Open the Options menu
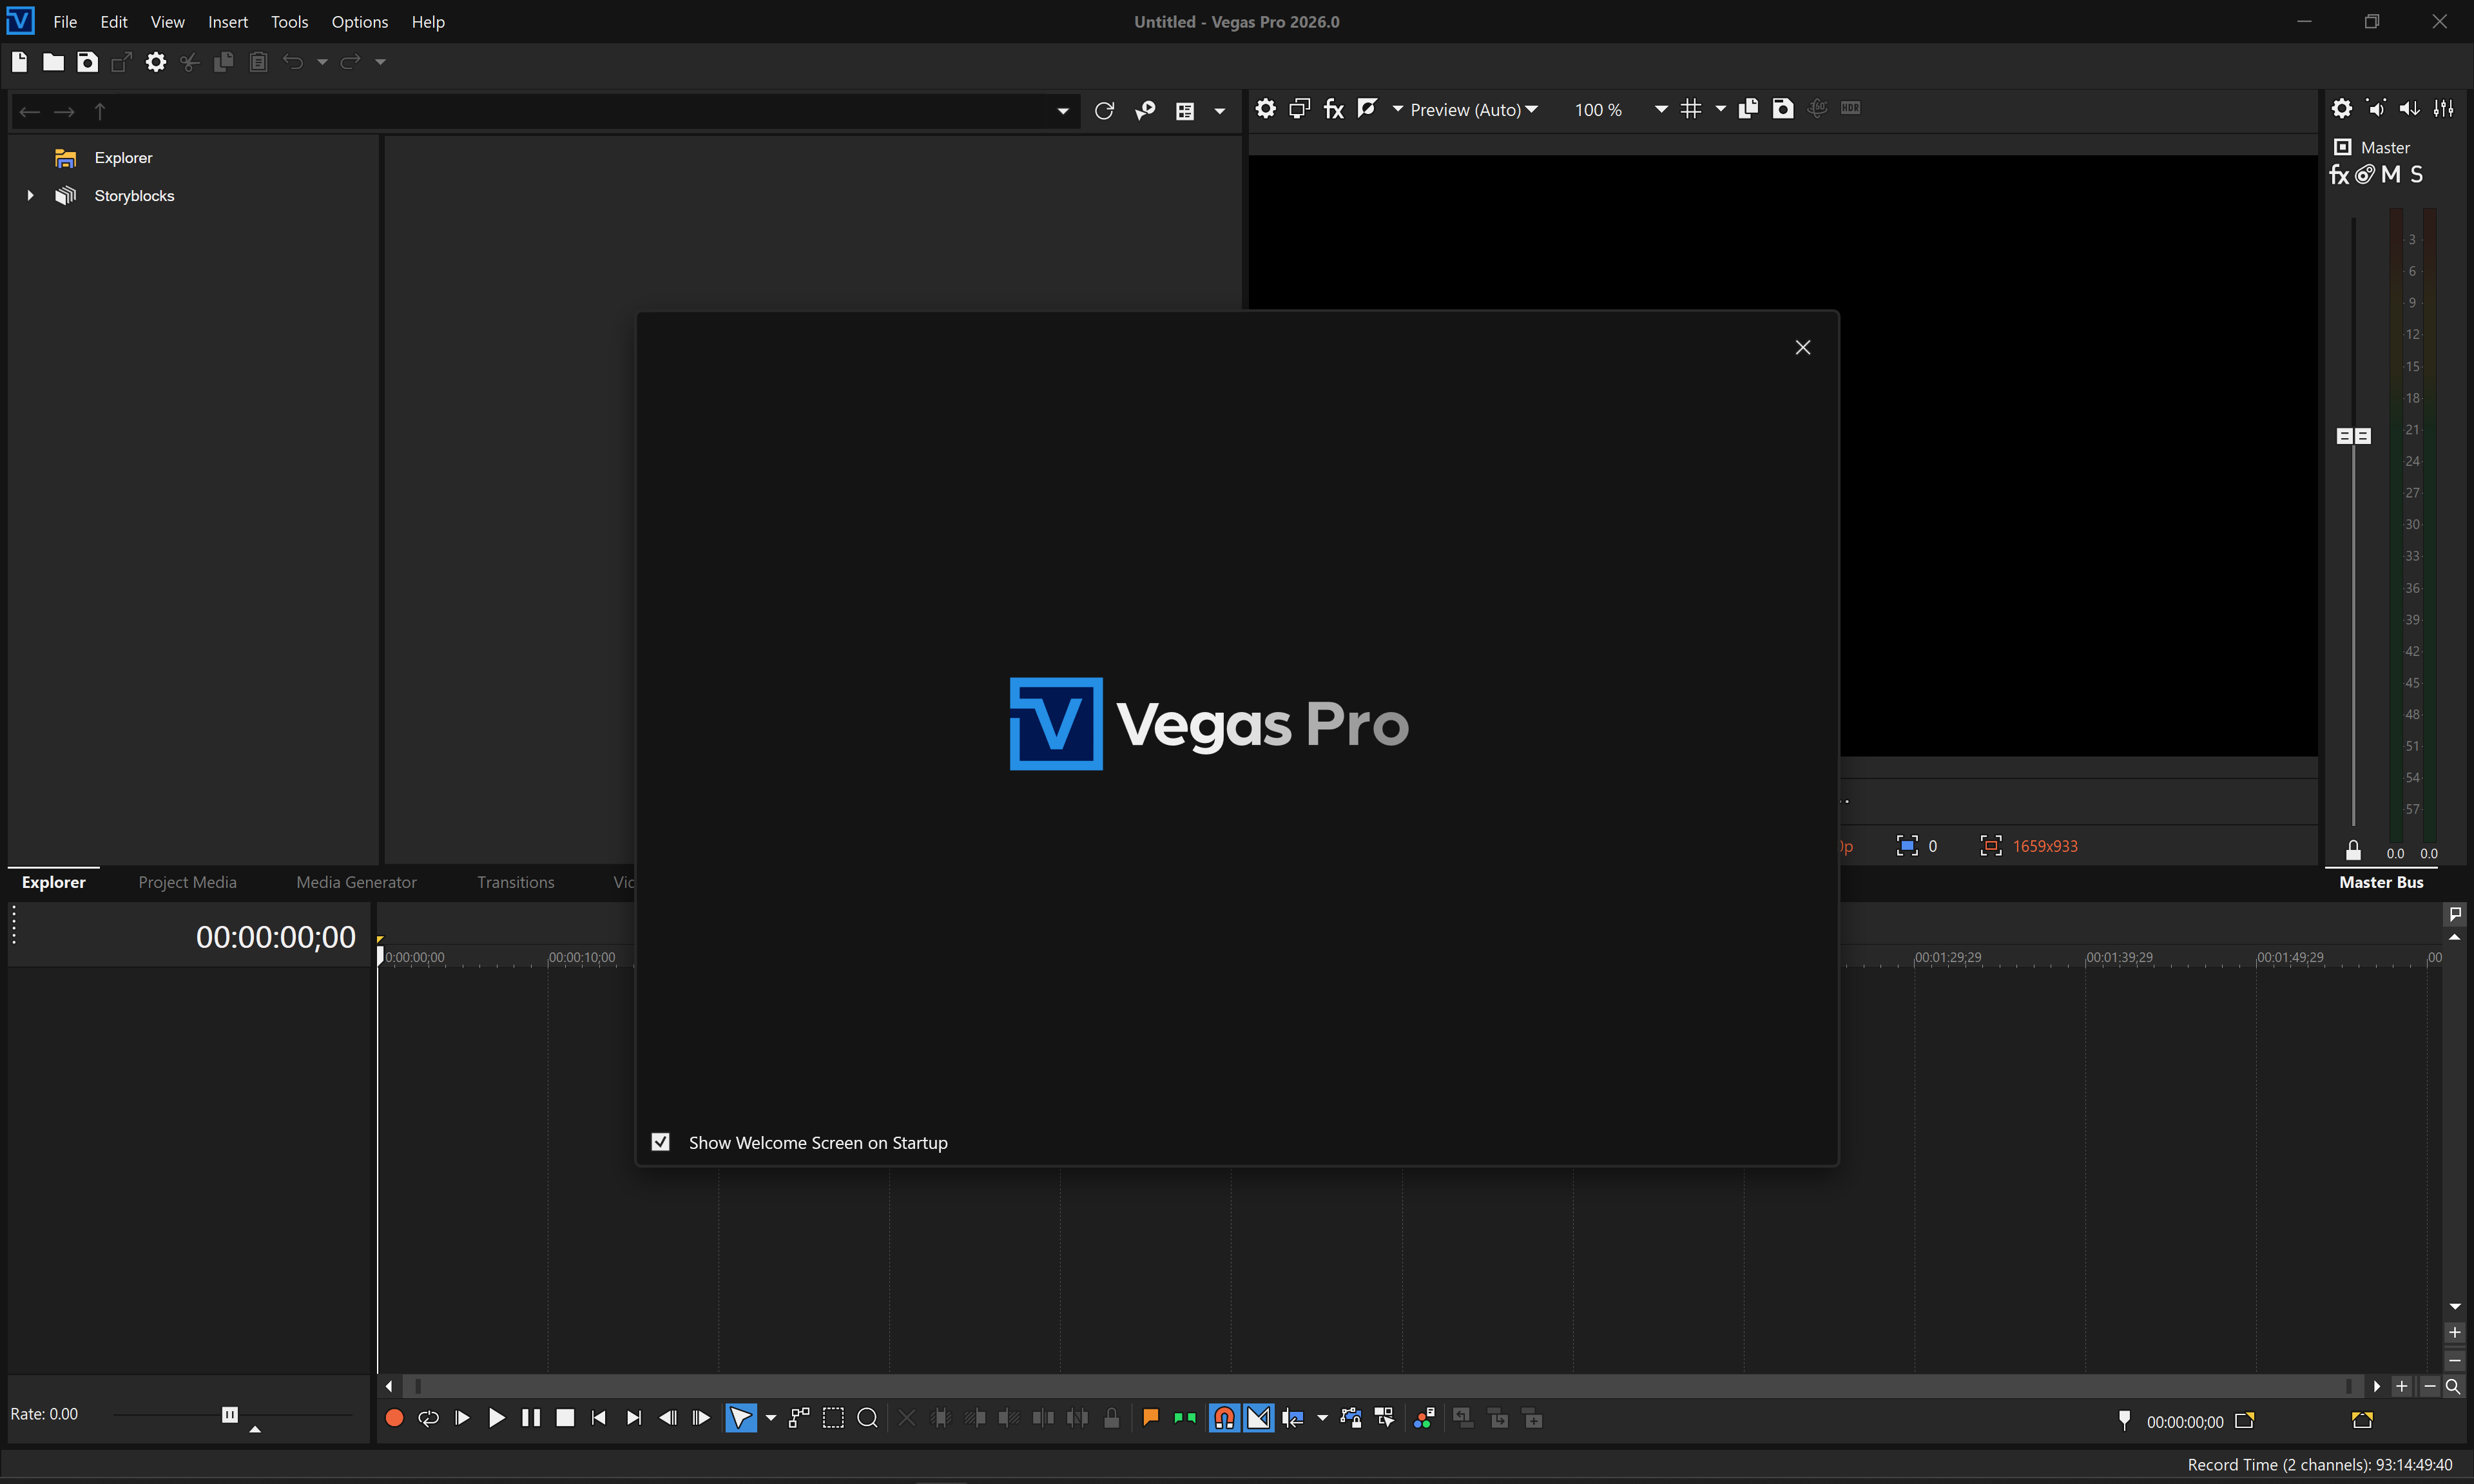This screenshot has height=1484, width=2474. point(360,22)
